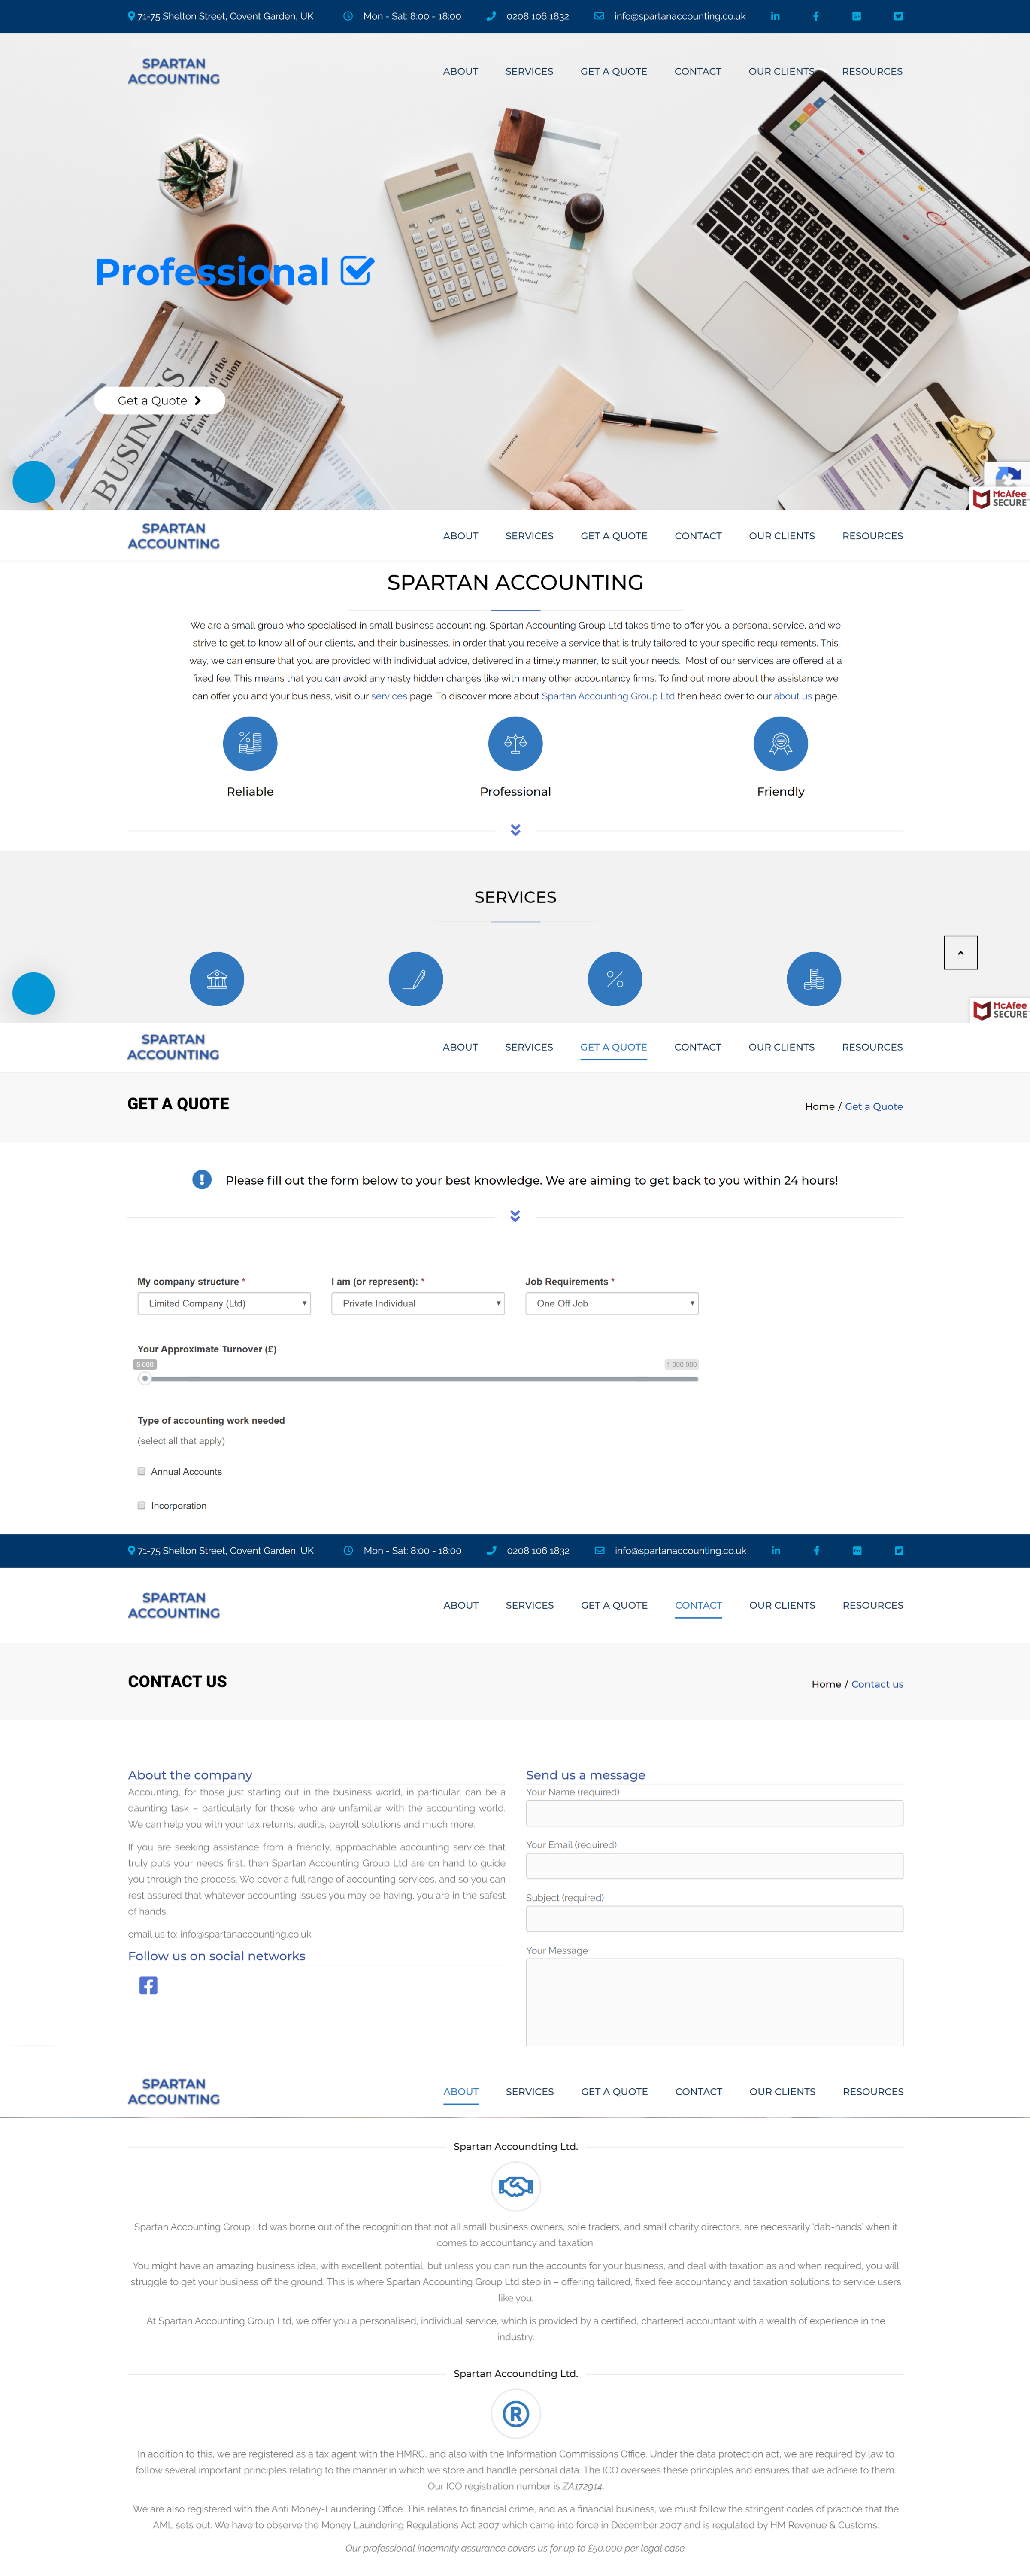
Task: Click phone number 0208 106 1832 above Contact Us
Action: click(538, 1551)
